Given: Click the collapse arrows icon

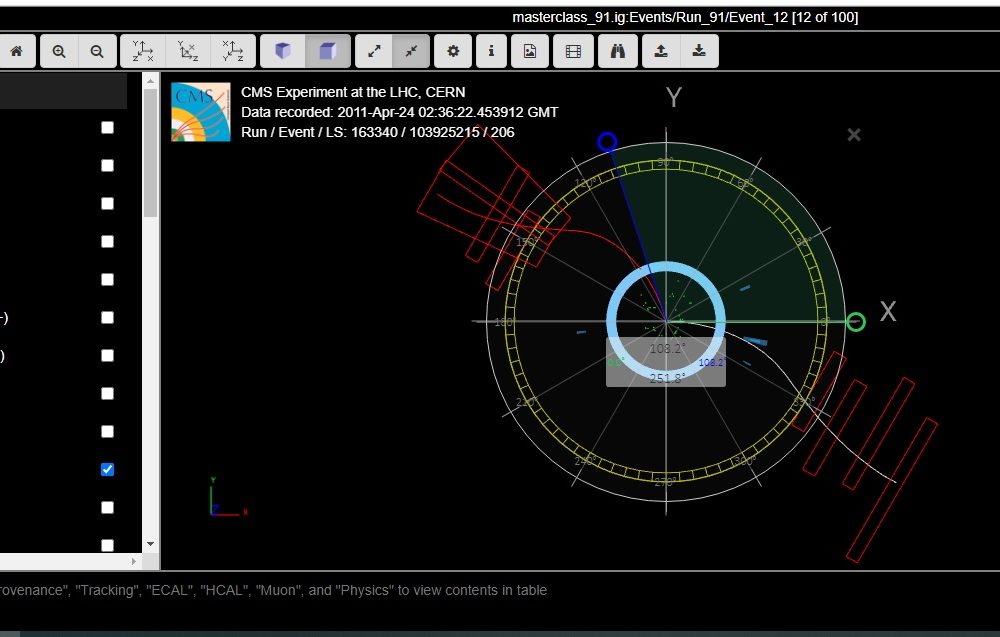Looking at the screenshot, I should (411, 51).
